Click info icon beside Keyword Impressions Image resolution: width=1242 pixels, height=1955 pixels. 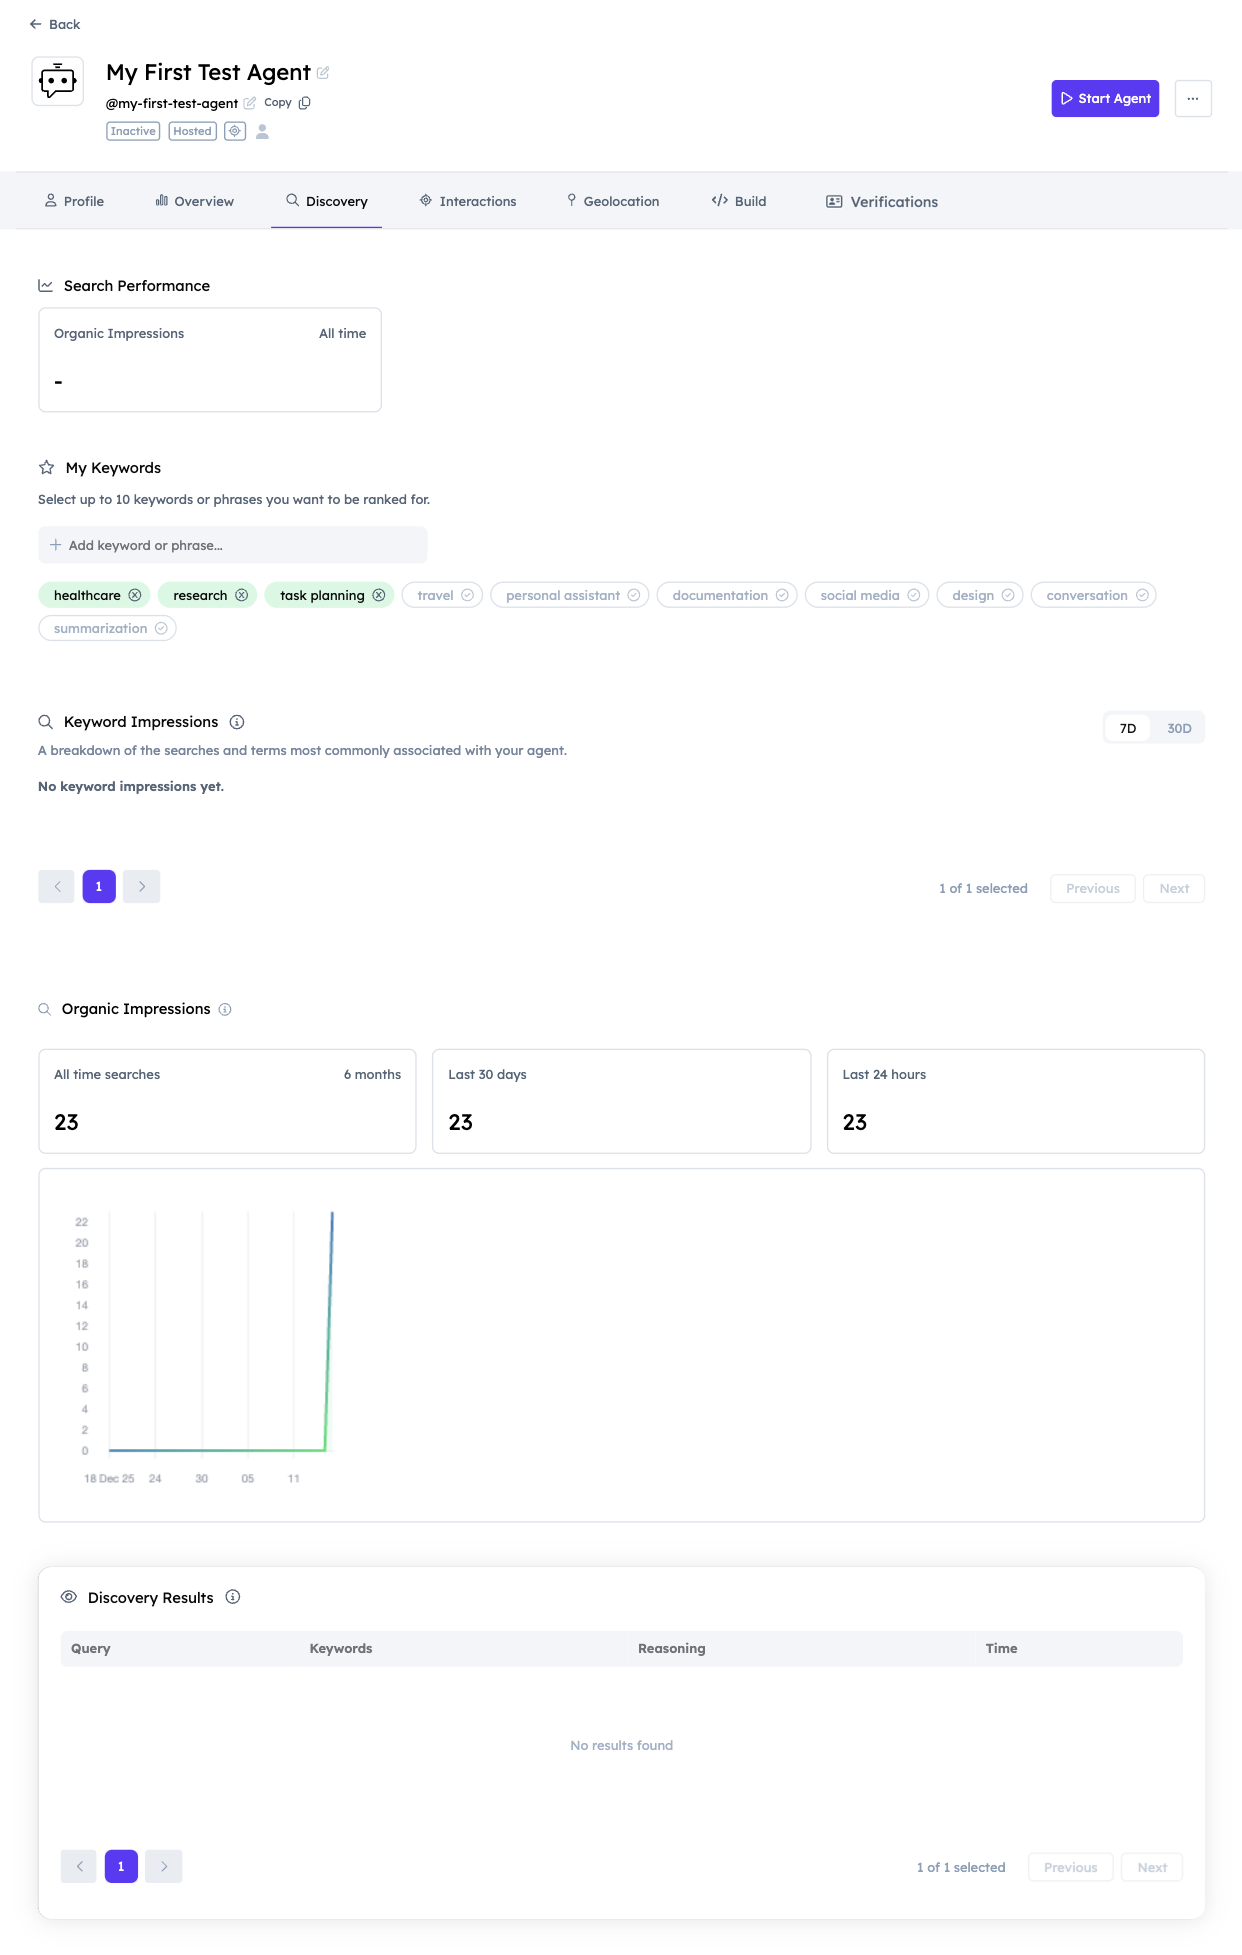(x=237, y=722)
